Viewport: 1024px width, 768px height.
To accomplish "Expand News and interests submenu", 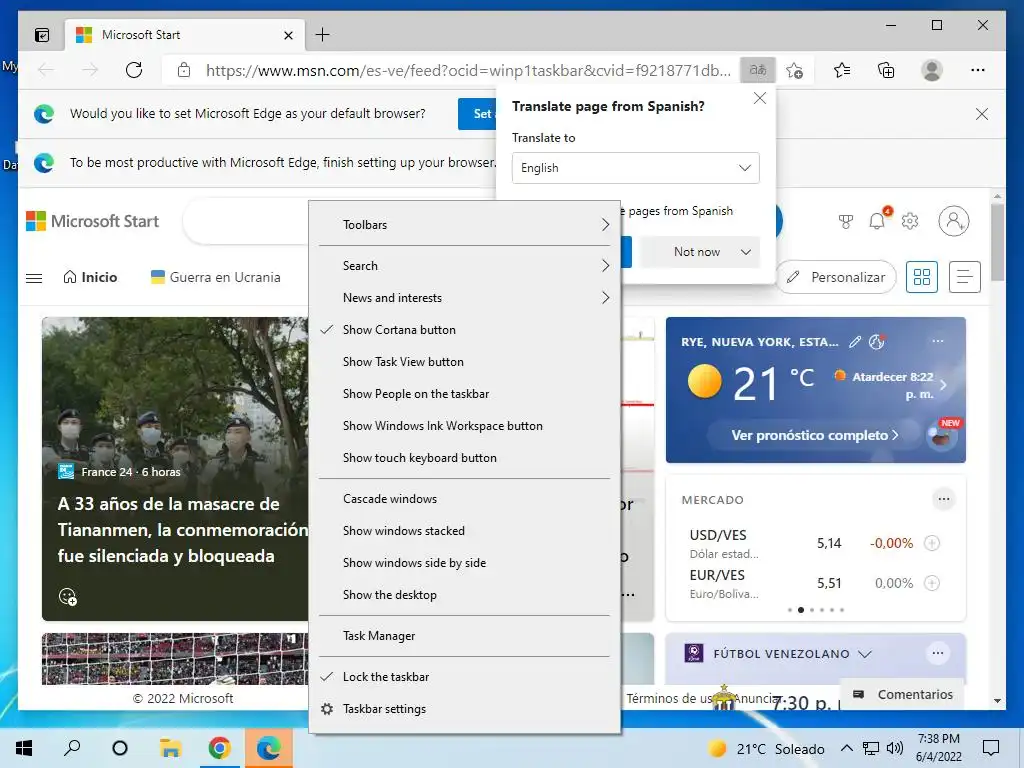I will tap(464, 298).
